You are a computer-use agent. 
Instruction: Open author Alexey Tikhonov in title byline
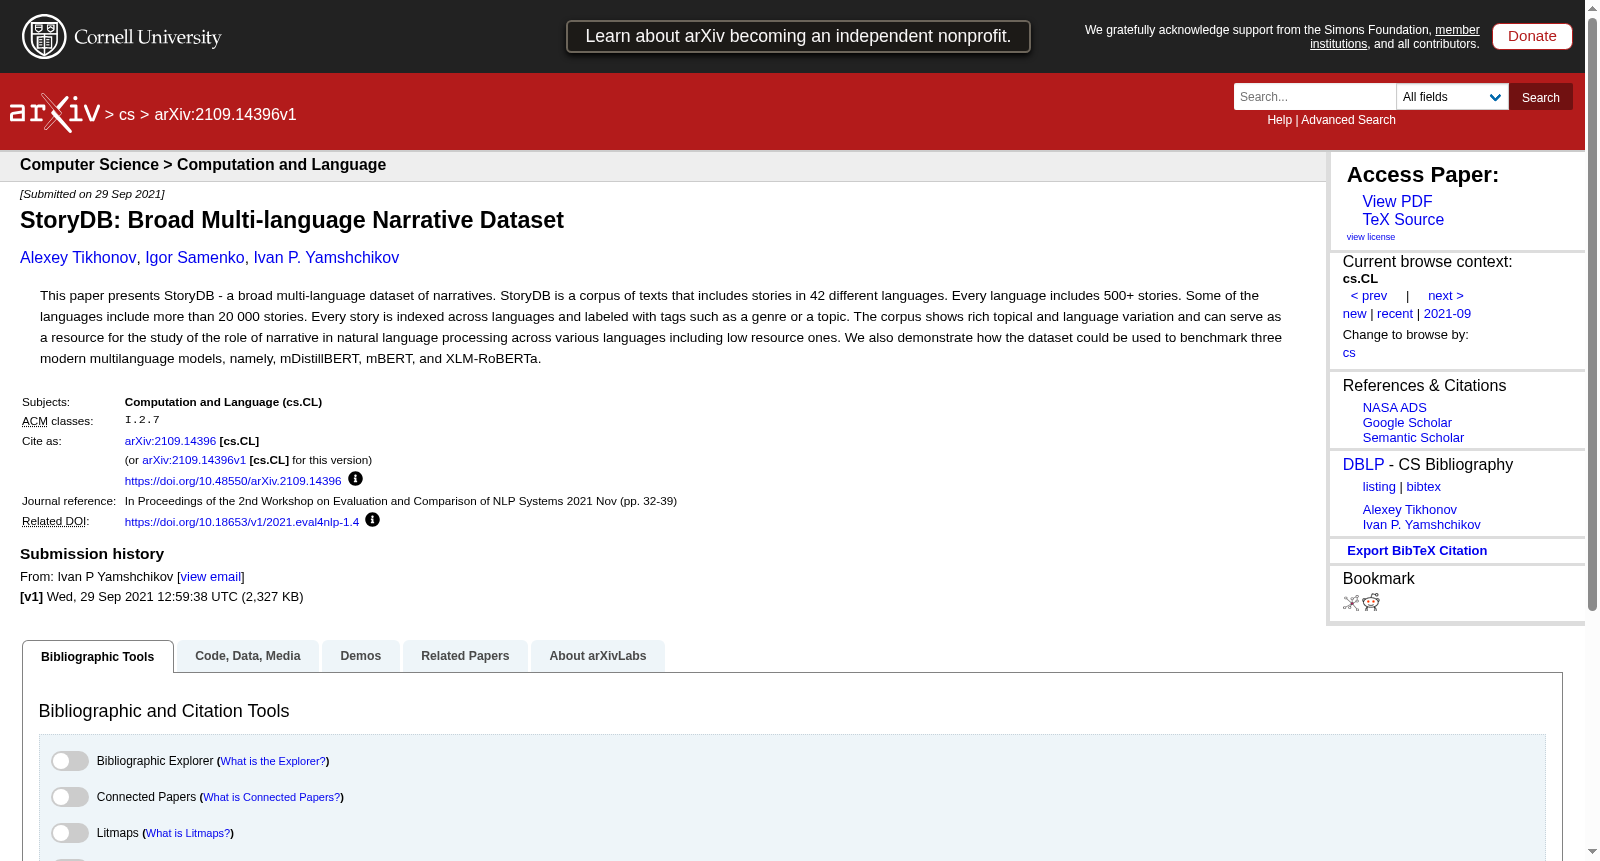tap(78, 257)
